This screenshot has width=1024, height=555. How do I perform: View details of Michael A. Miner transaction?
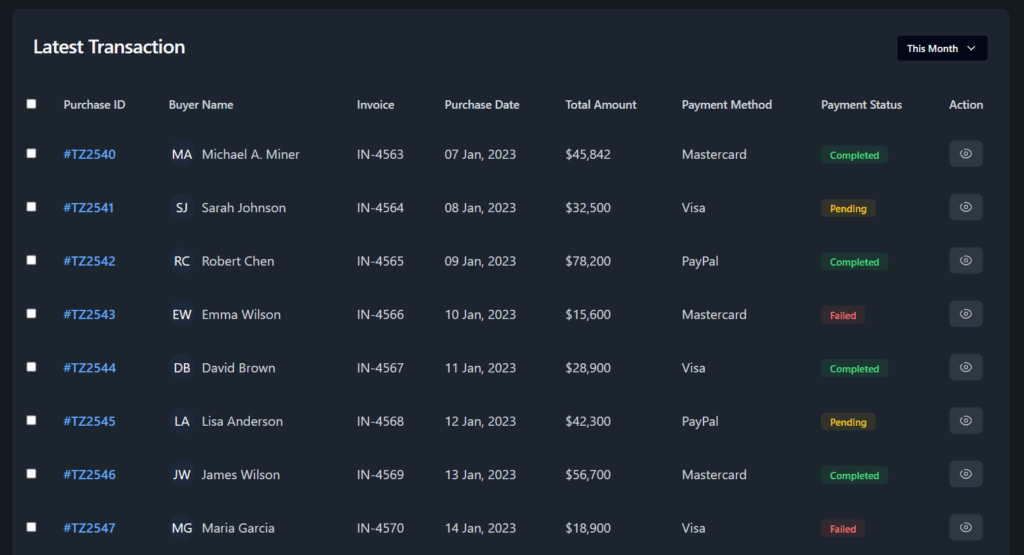(x=965, y=154)
